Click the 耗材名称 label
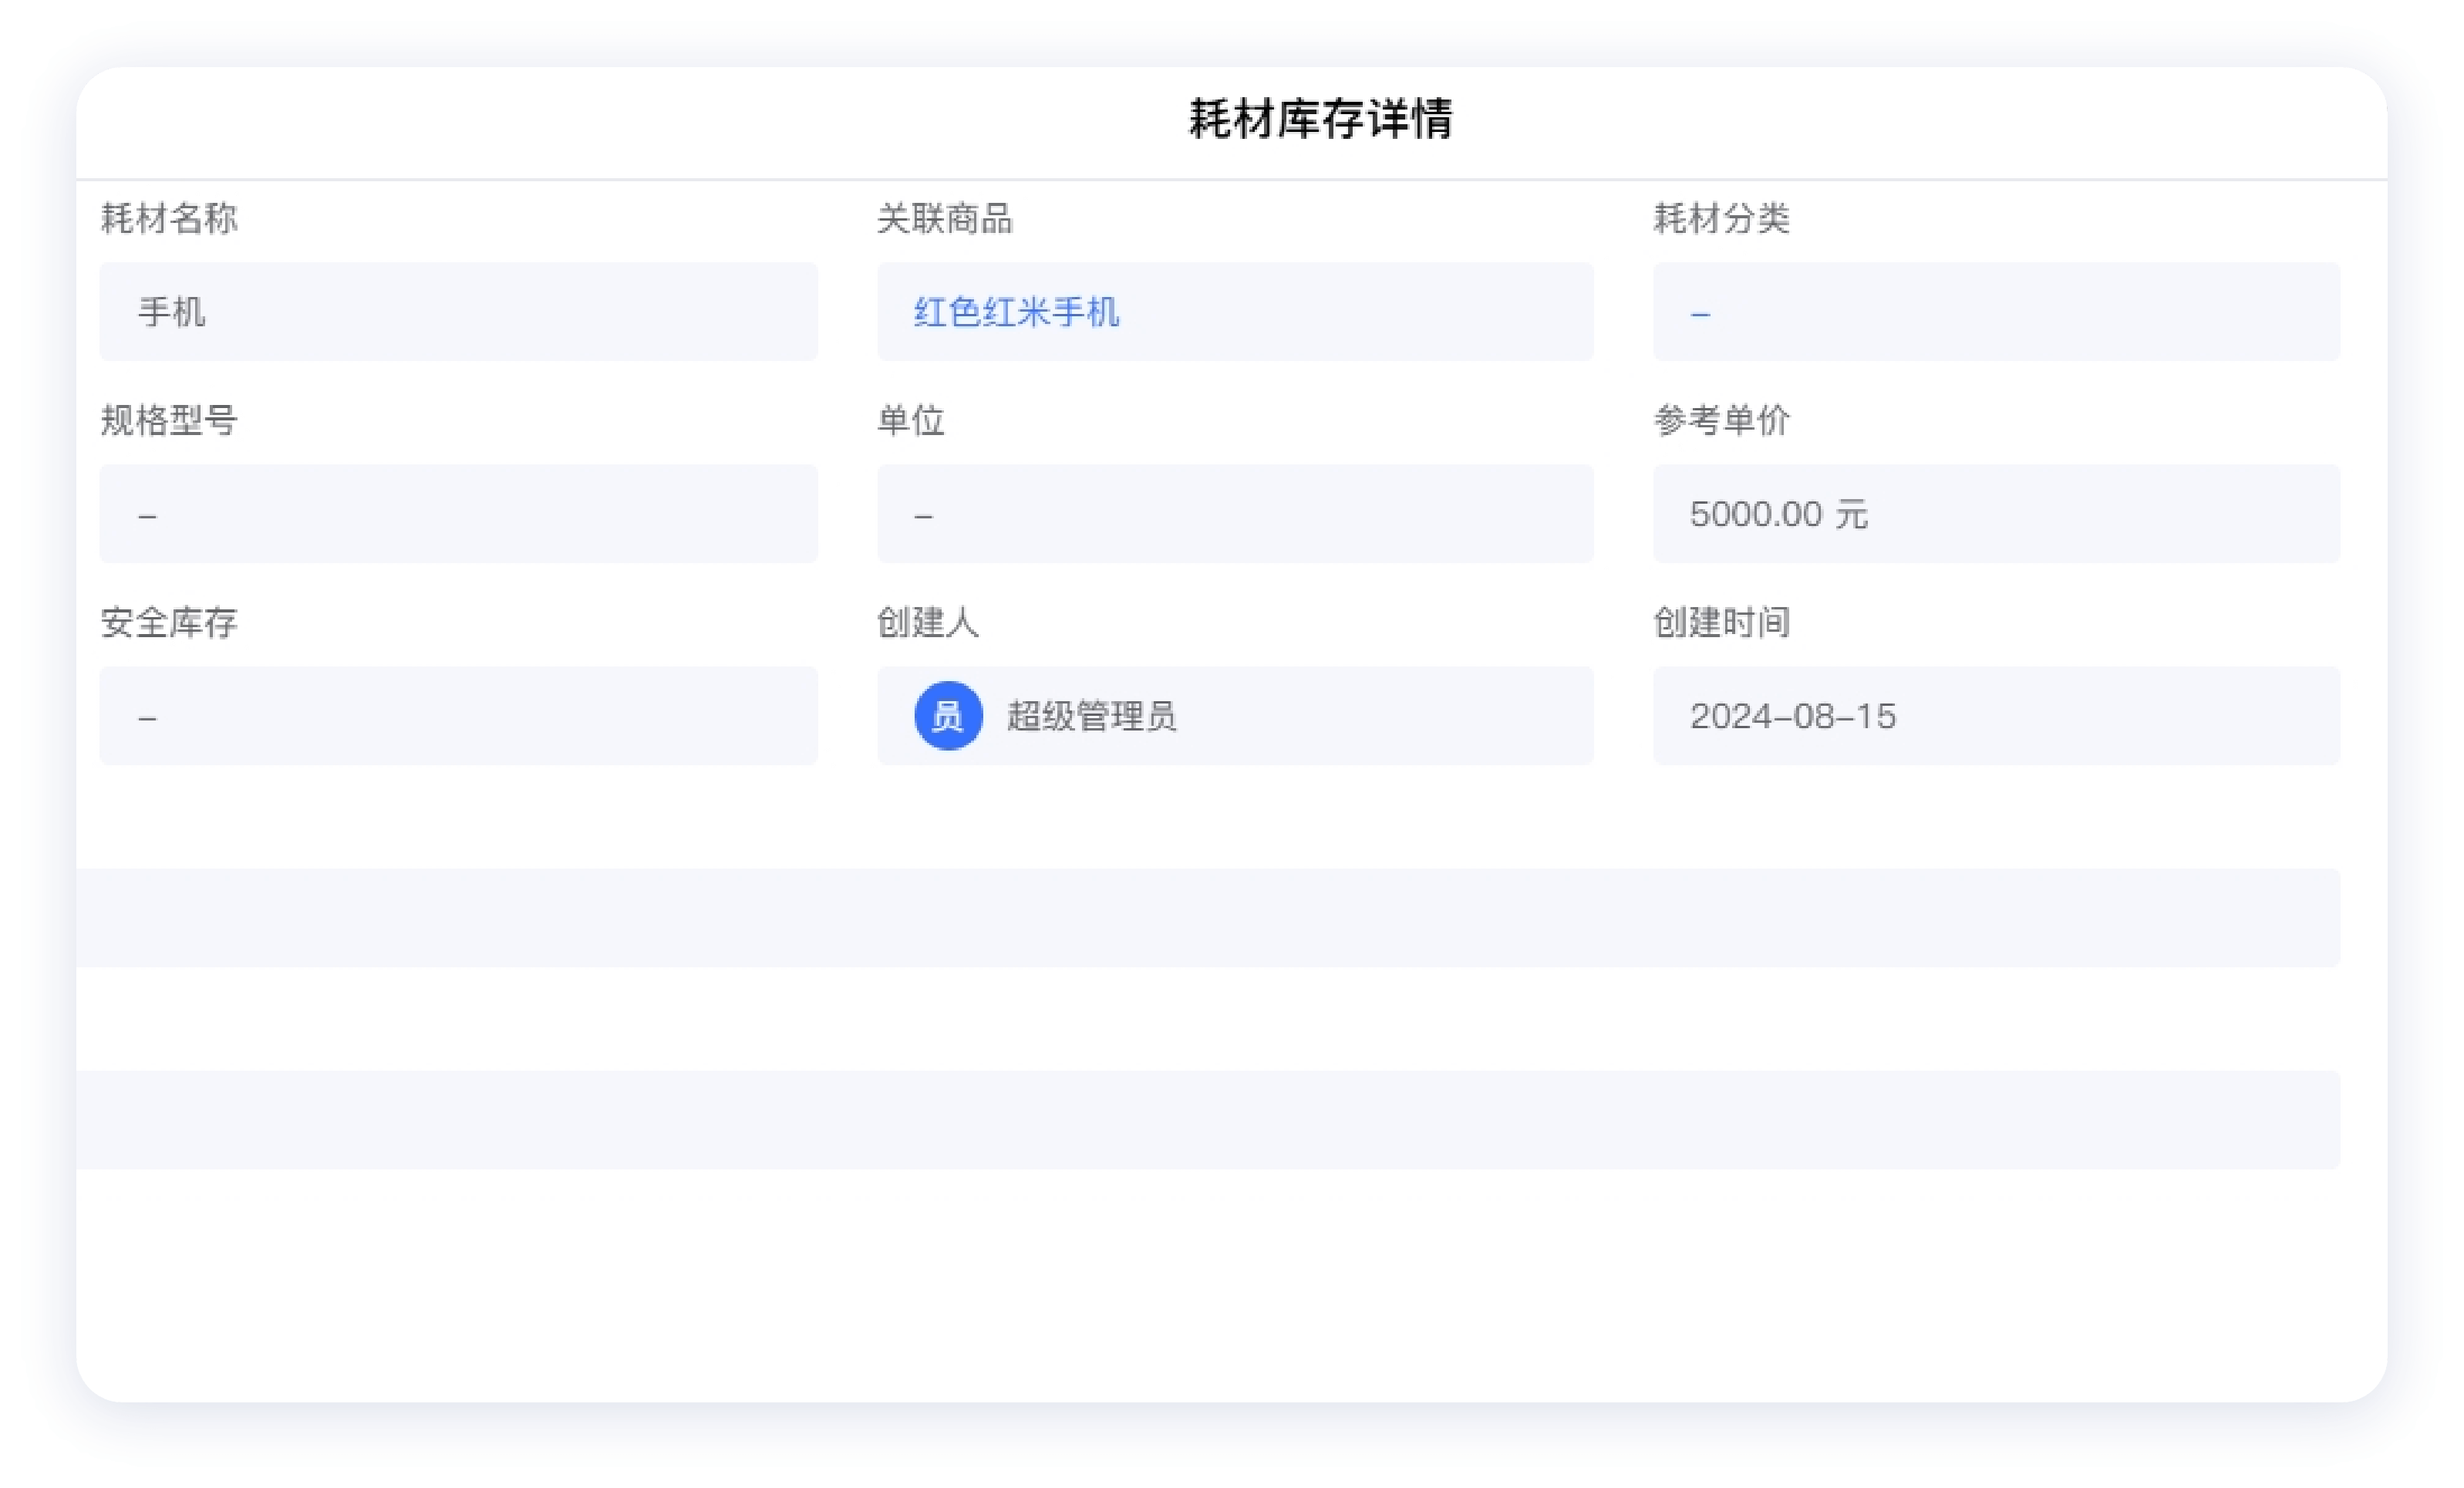This screenshot has width=2464, height=1488. click(x=169, y=218)
